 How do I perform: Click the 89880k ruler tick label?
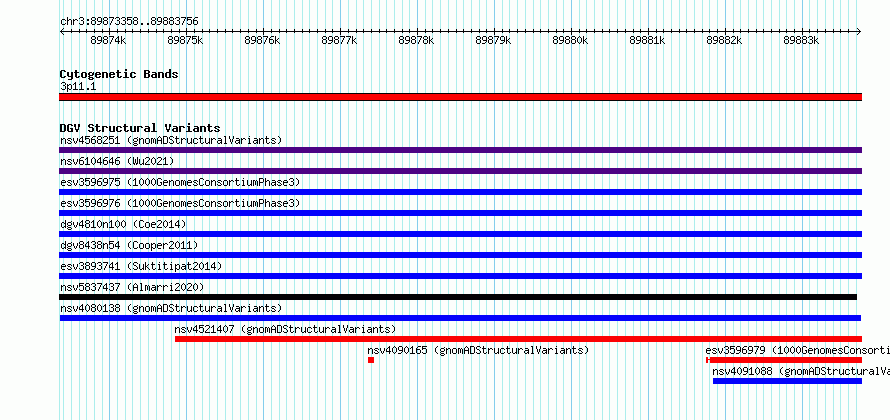coord(570,40)
